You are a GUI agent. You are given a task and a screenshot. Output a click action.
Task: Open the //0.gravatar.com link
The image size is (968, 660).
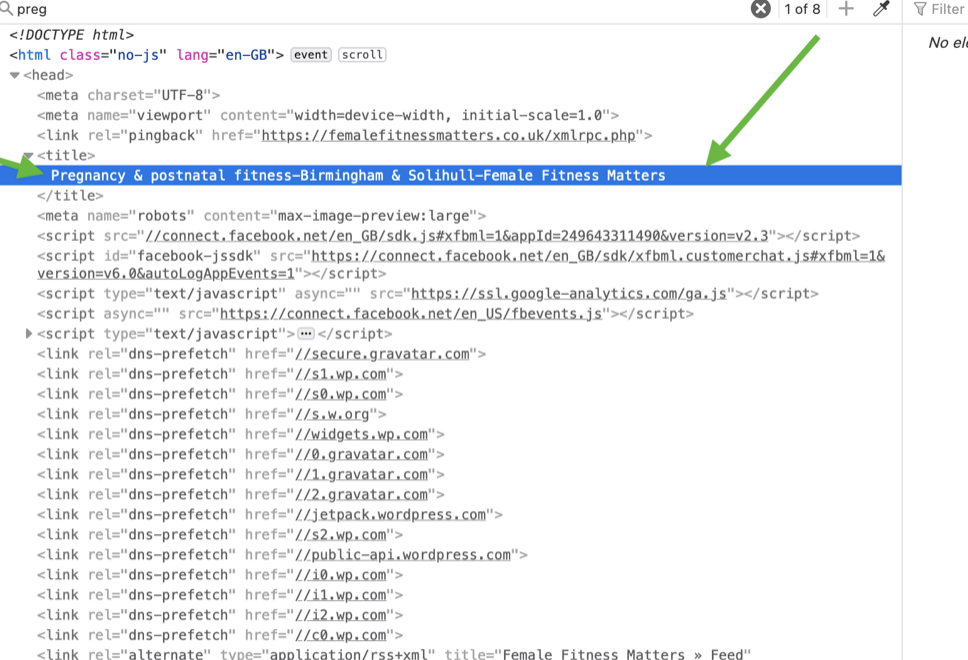361,454
